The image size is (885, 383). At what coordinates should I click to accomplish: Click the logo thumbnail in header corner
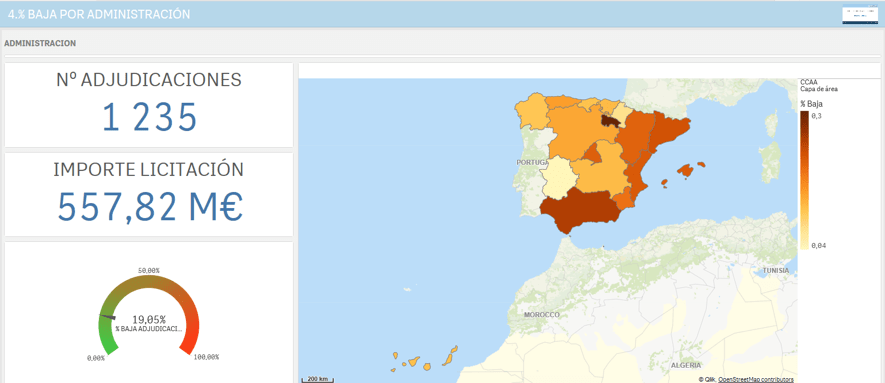861,14
